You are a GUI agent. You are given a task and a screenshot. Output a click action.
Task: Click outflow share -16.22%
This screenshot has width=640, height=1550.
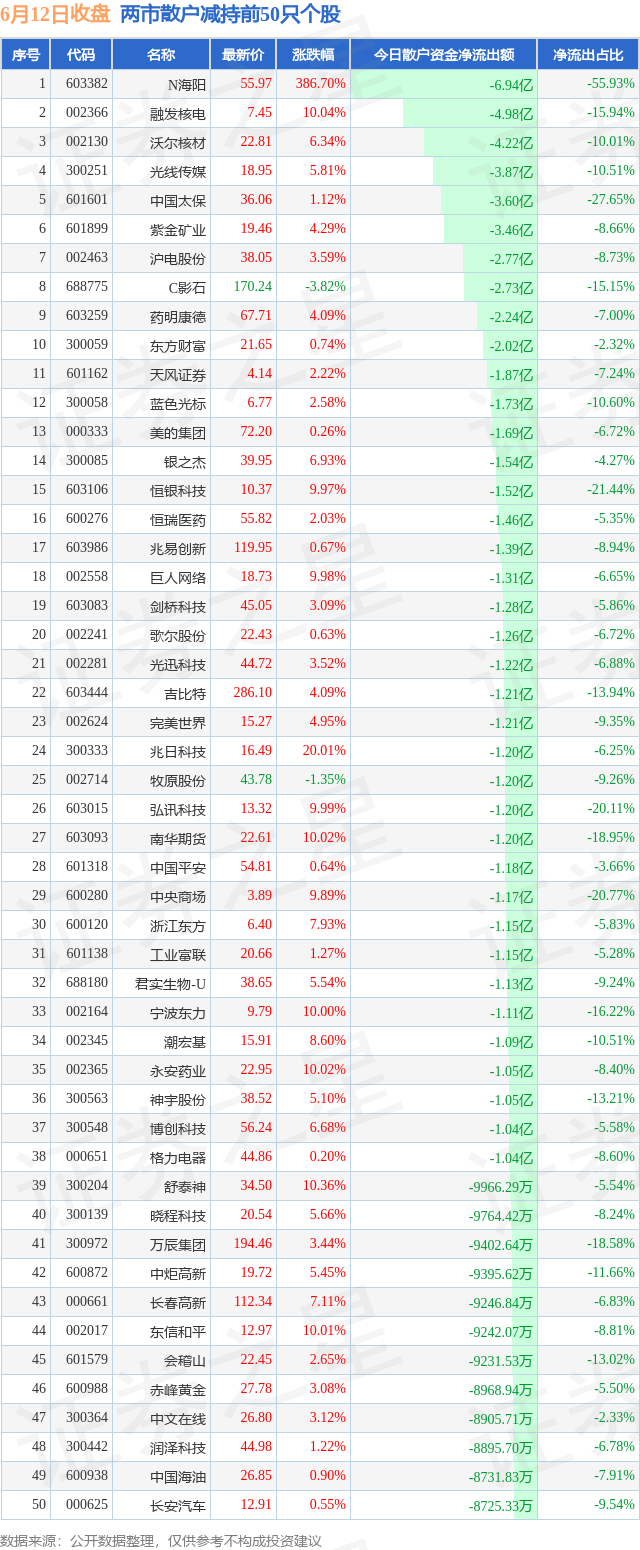(611, 1012)
